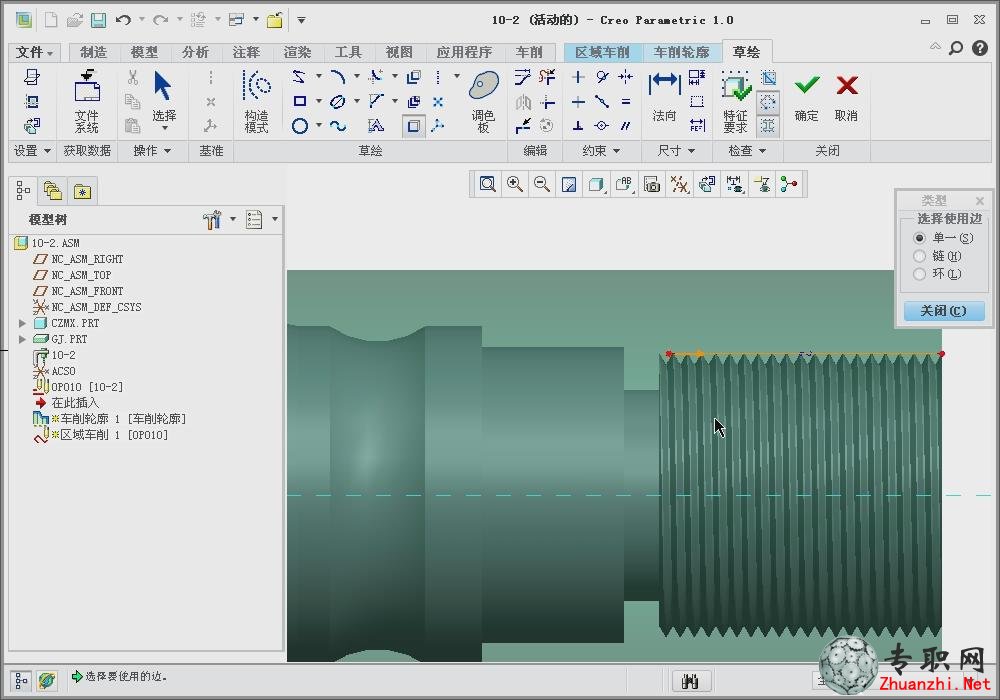Click the green 确定 checkmark
This screenshot has width=1000, height=700.
[807, 86]
